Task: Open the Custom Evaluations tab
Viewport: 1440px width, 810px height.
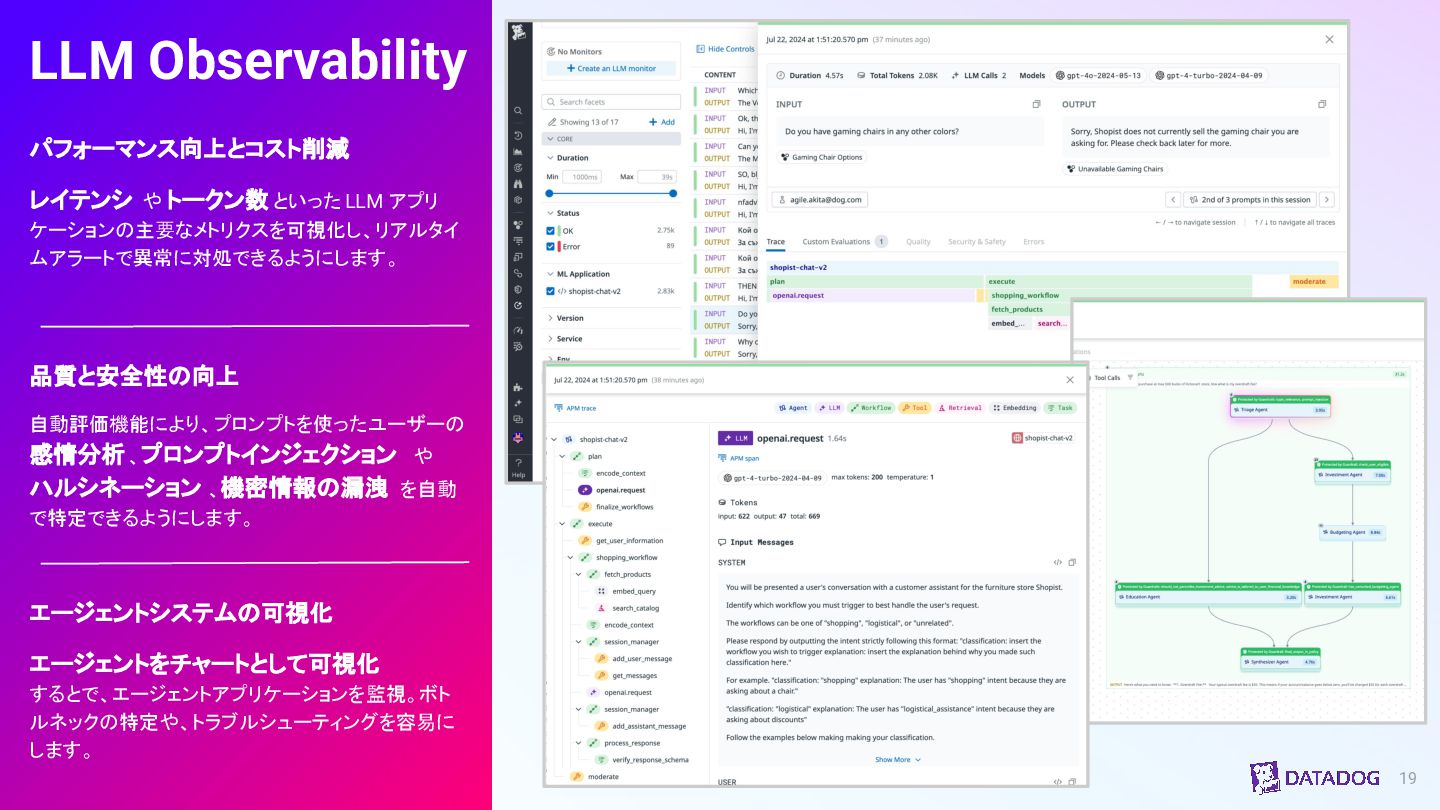Action: click(845, 241)
